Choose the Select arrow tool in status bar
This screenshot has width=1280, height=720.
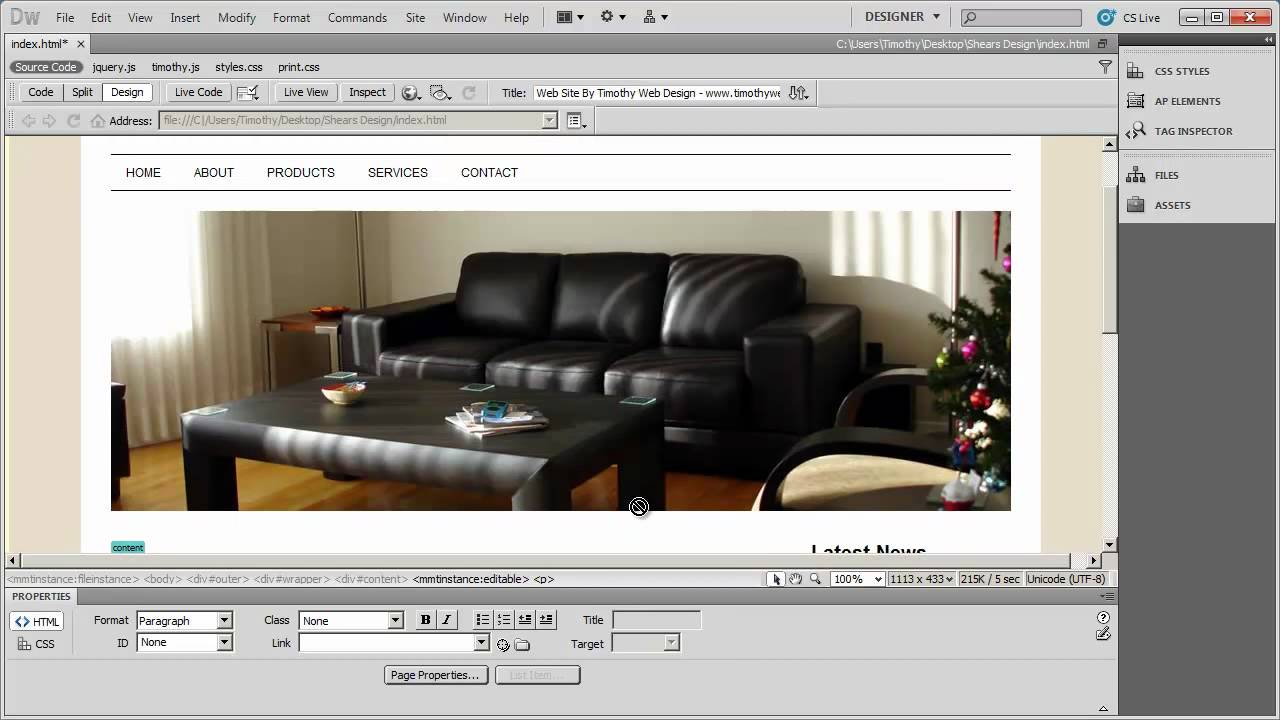(776, 579)
